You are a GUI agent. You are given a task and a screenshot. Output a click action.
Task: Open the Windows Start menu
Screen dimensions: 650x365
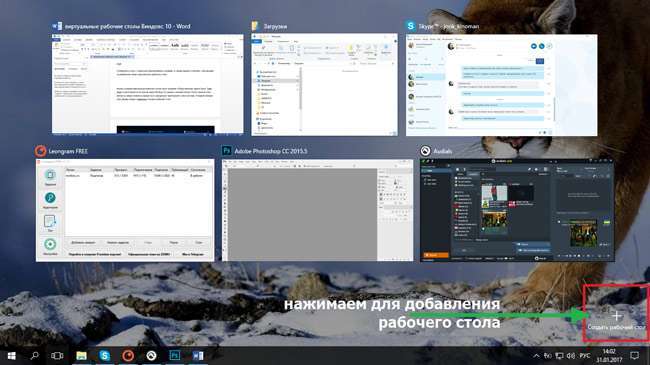click(12, 356)
